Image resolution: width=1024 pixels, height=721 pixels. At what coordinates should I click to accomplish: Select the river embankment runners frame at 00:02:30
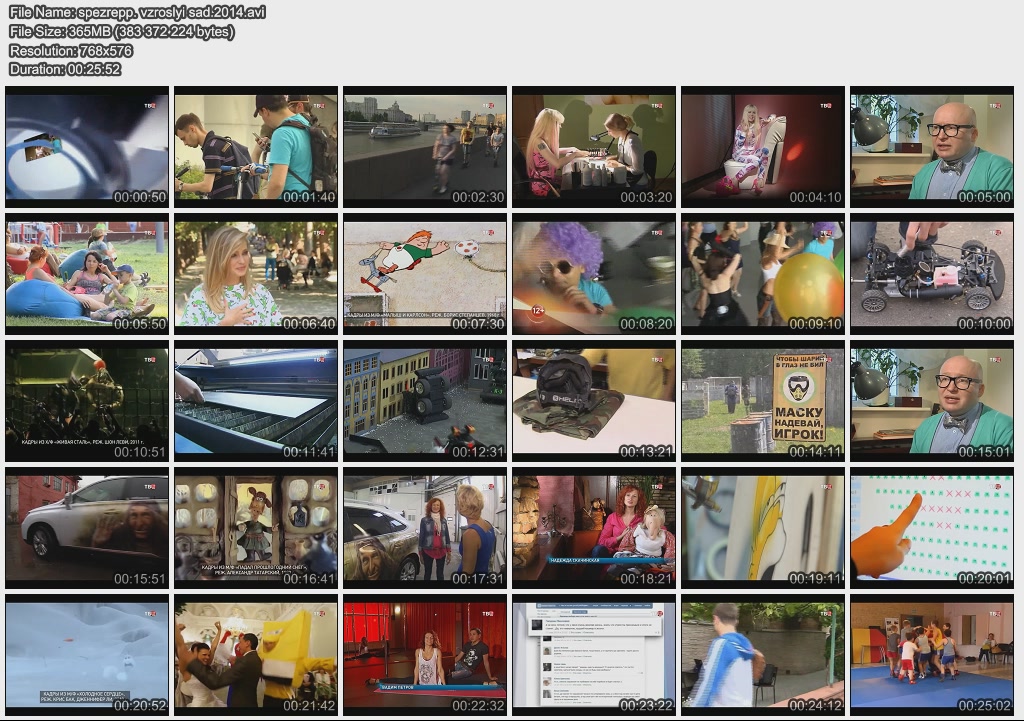pos(425,146)
